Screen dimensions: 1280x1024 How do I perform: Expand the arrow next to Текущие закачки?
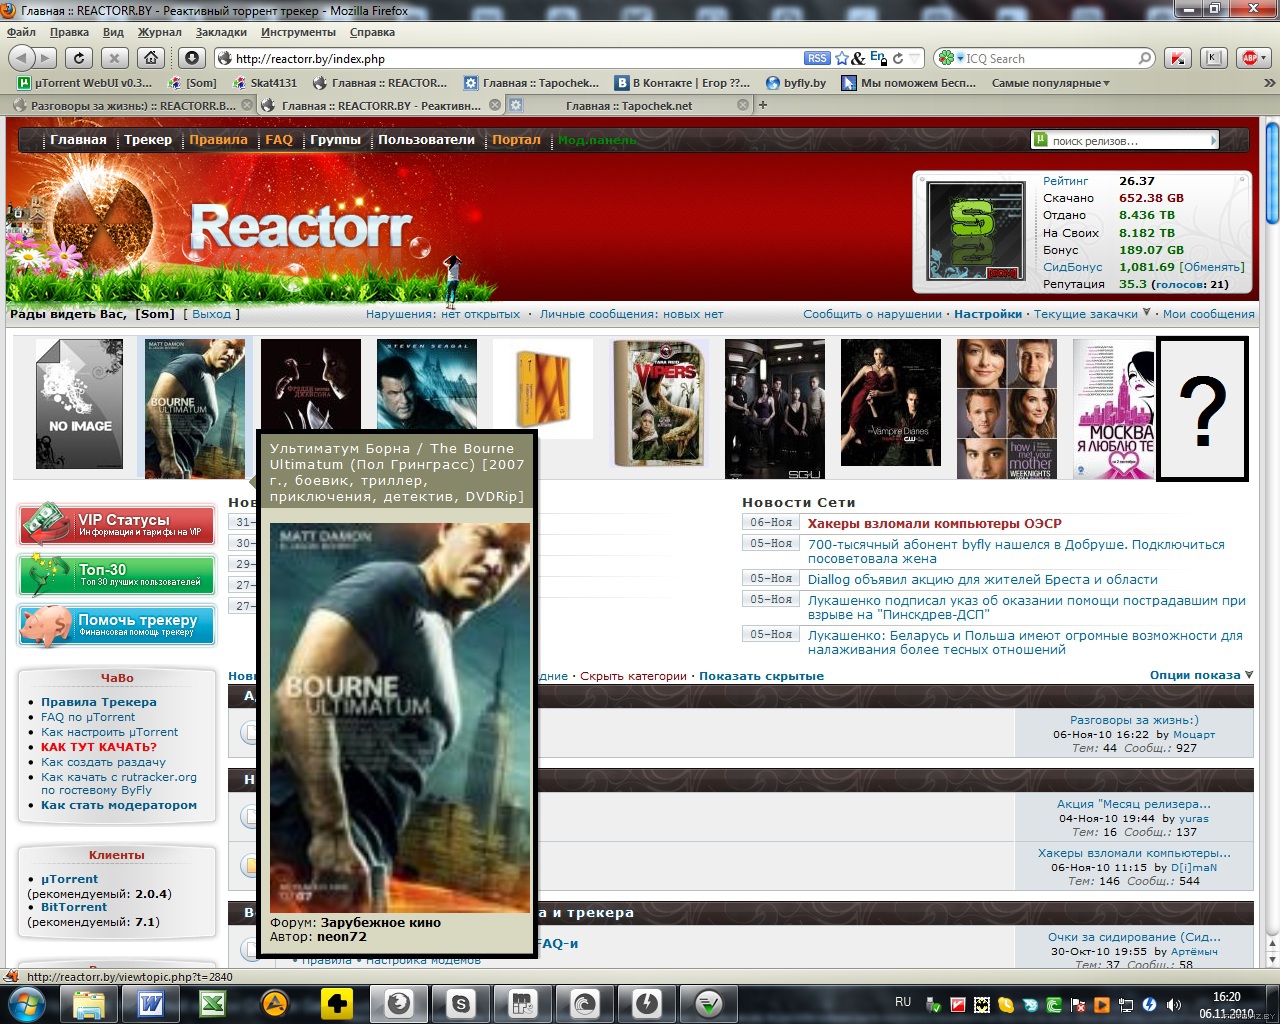(1146, 313)
